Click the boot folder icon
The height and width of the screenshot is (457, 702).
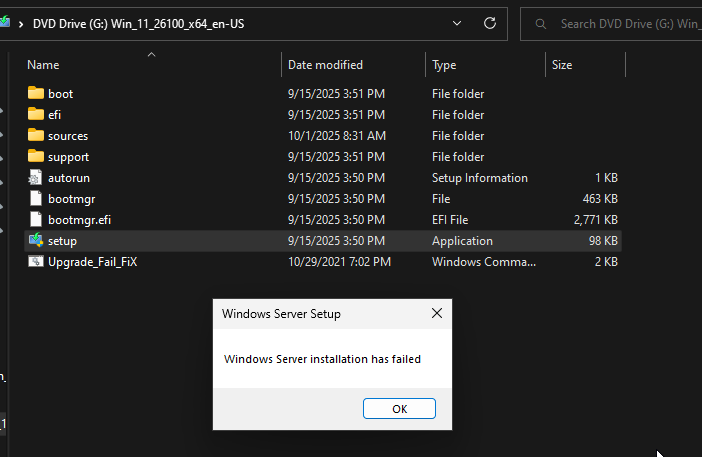[36, 93]
